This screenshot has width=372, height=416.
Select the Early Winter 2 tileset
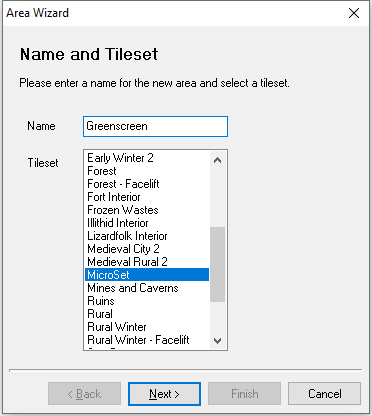(x=147, y=158)
